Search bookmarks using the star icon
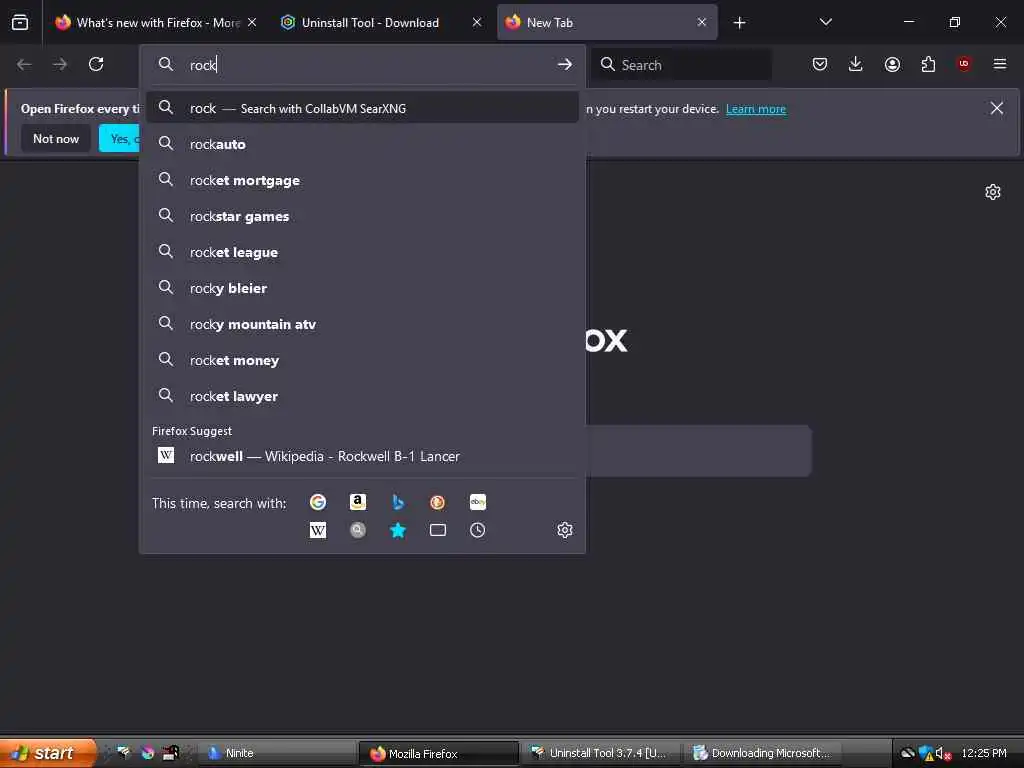The image size is (1024, 768). [x=398, y=530]
